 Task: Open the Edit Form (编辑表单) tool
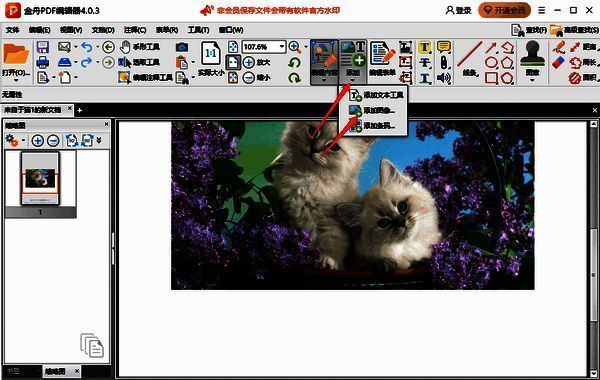coord(382,59)
